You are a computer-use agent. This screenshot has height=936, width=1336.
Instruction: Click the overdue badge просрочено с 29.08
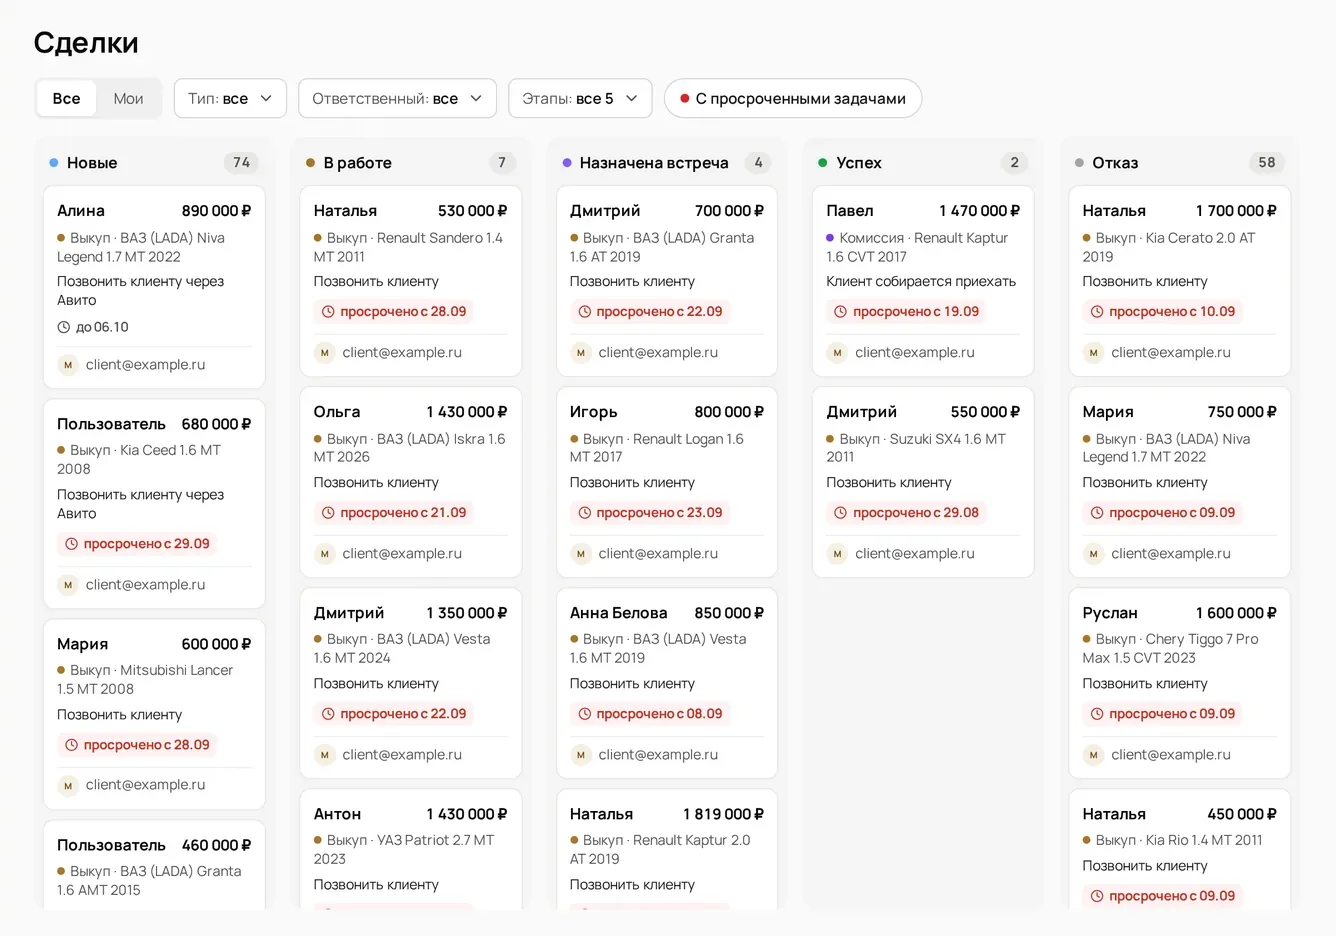coord(907,513)
